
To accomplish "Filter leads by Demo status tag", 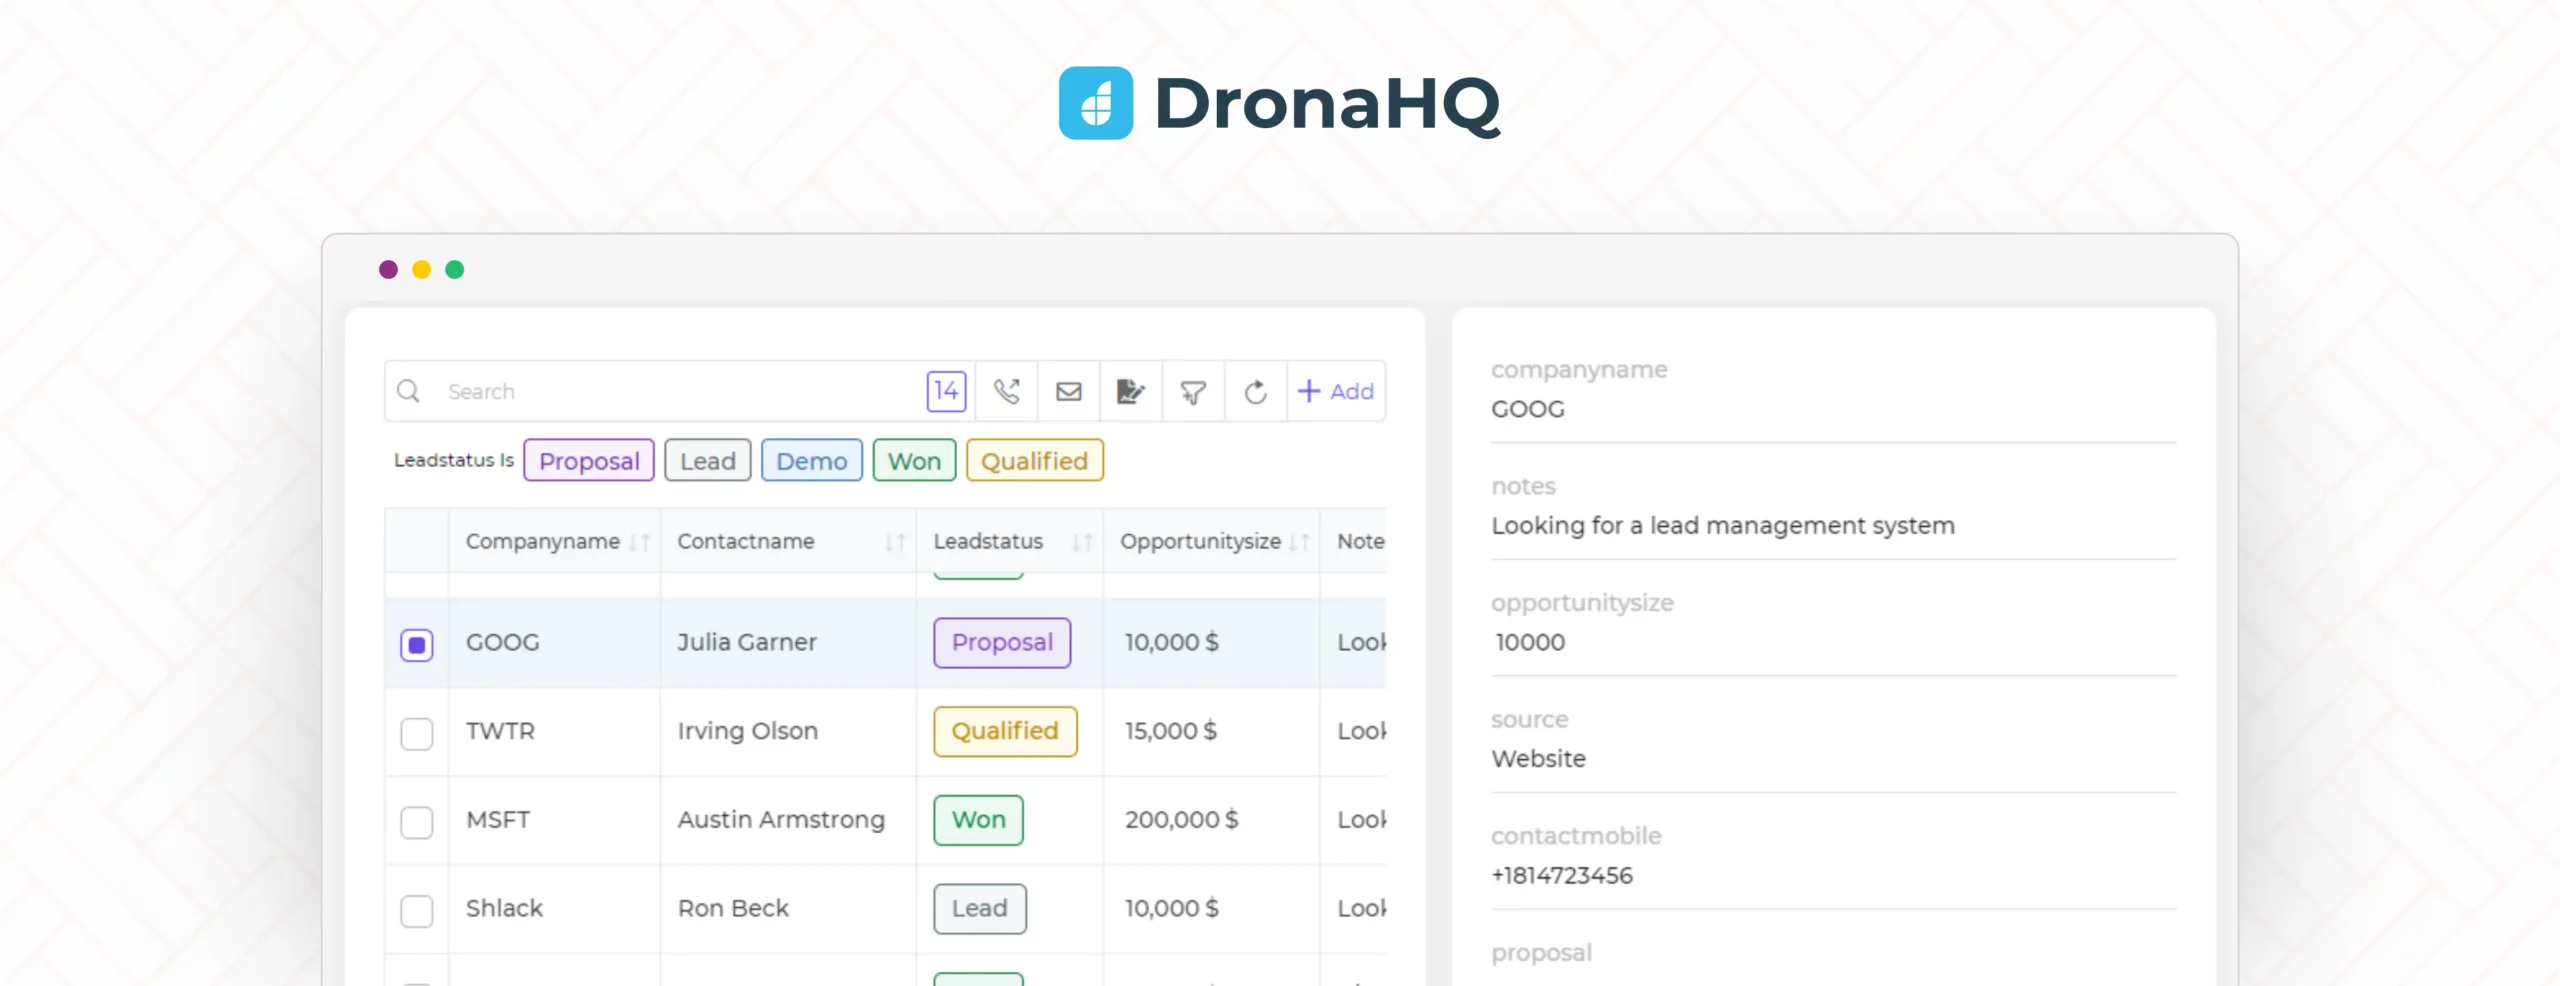I will coord(811,461).
